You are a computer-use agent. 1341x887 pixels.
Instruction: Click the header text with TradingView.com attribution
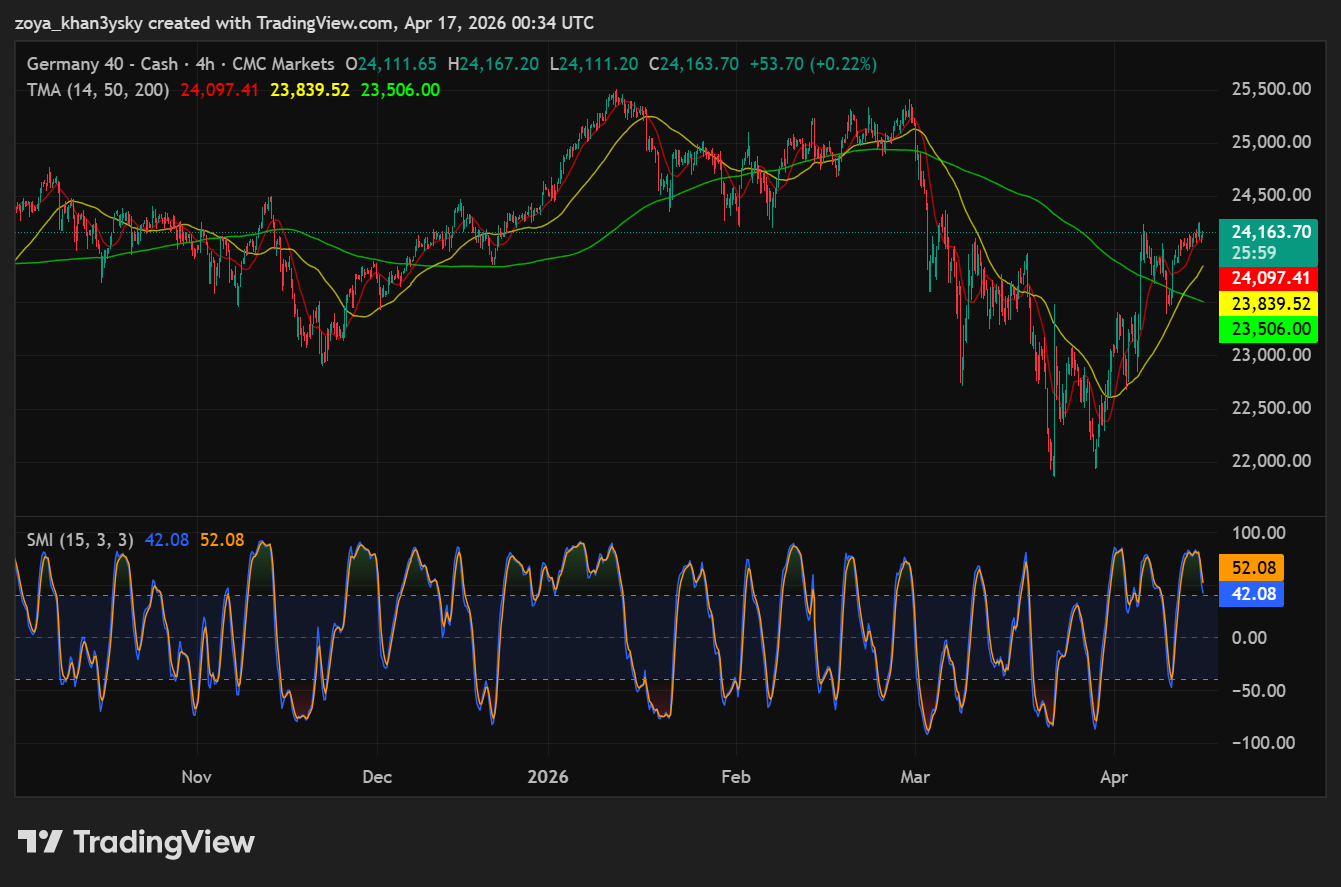[x=304, y=23]
